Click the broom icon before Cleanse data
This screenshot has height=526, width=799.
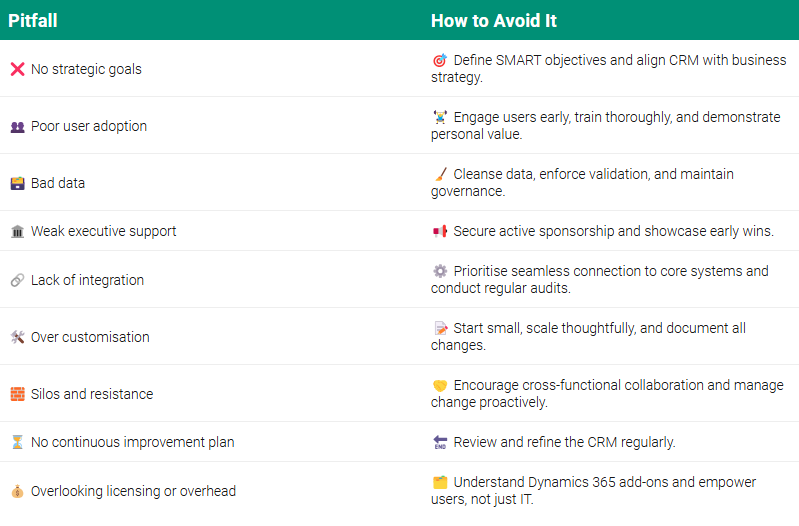440,175
